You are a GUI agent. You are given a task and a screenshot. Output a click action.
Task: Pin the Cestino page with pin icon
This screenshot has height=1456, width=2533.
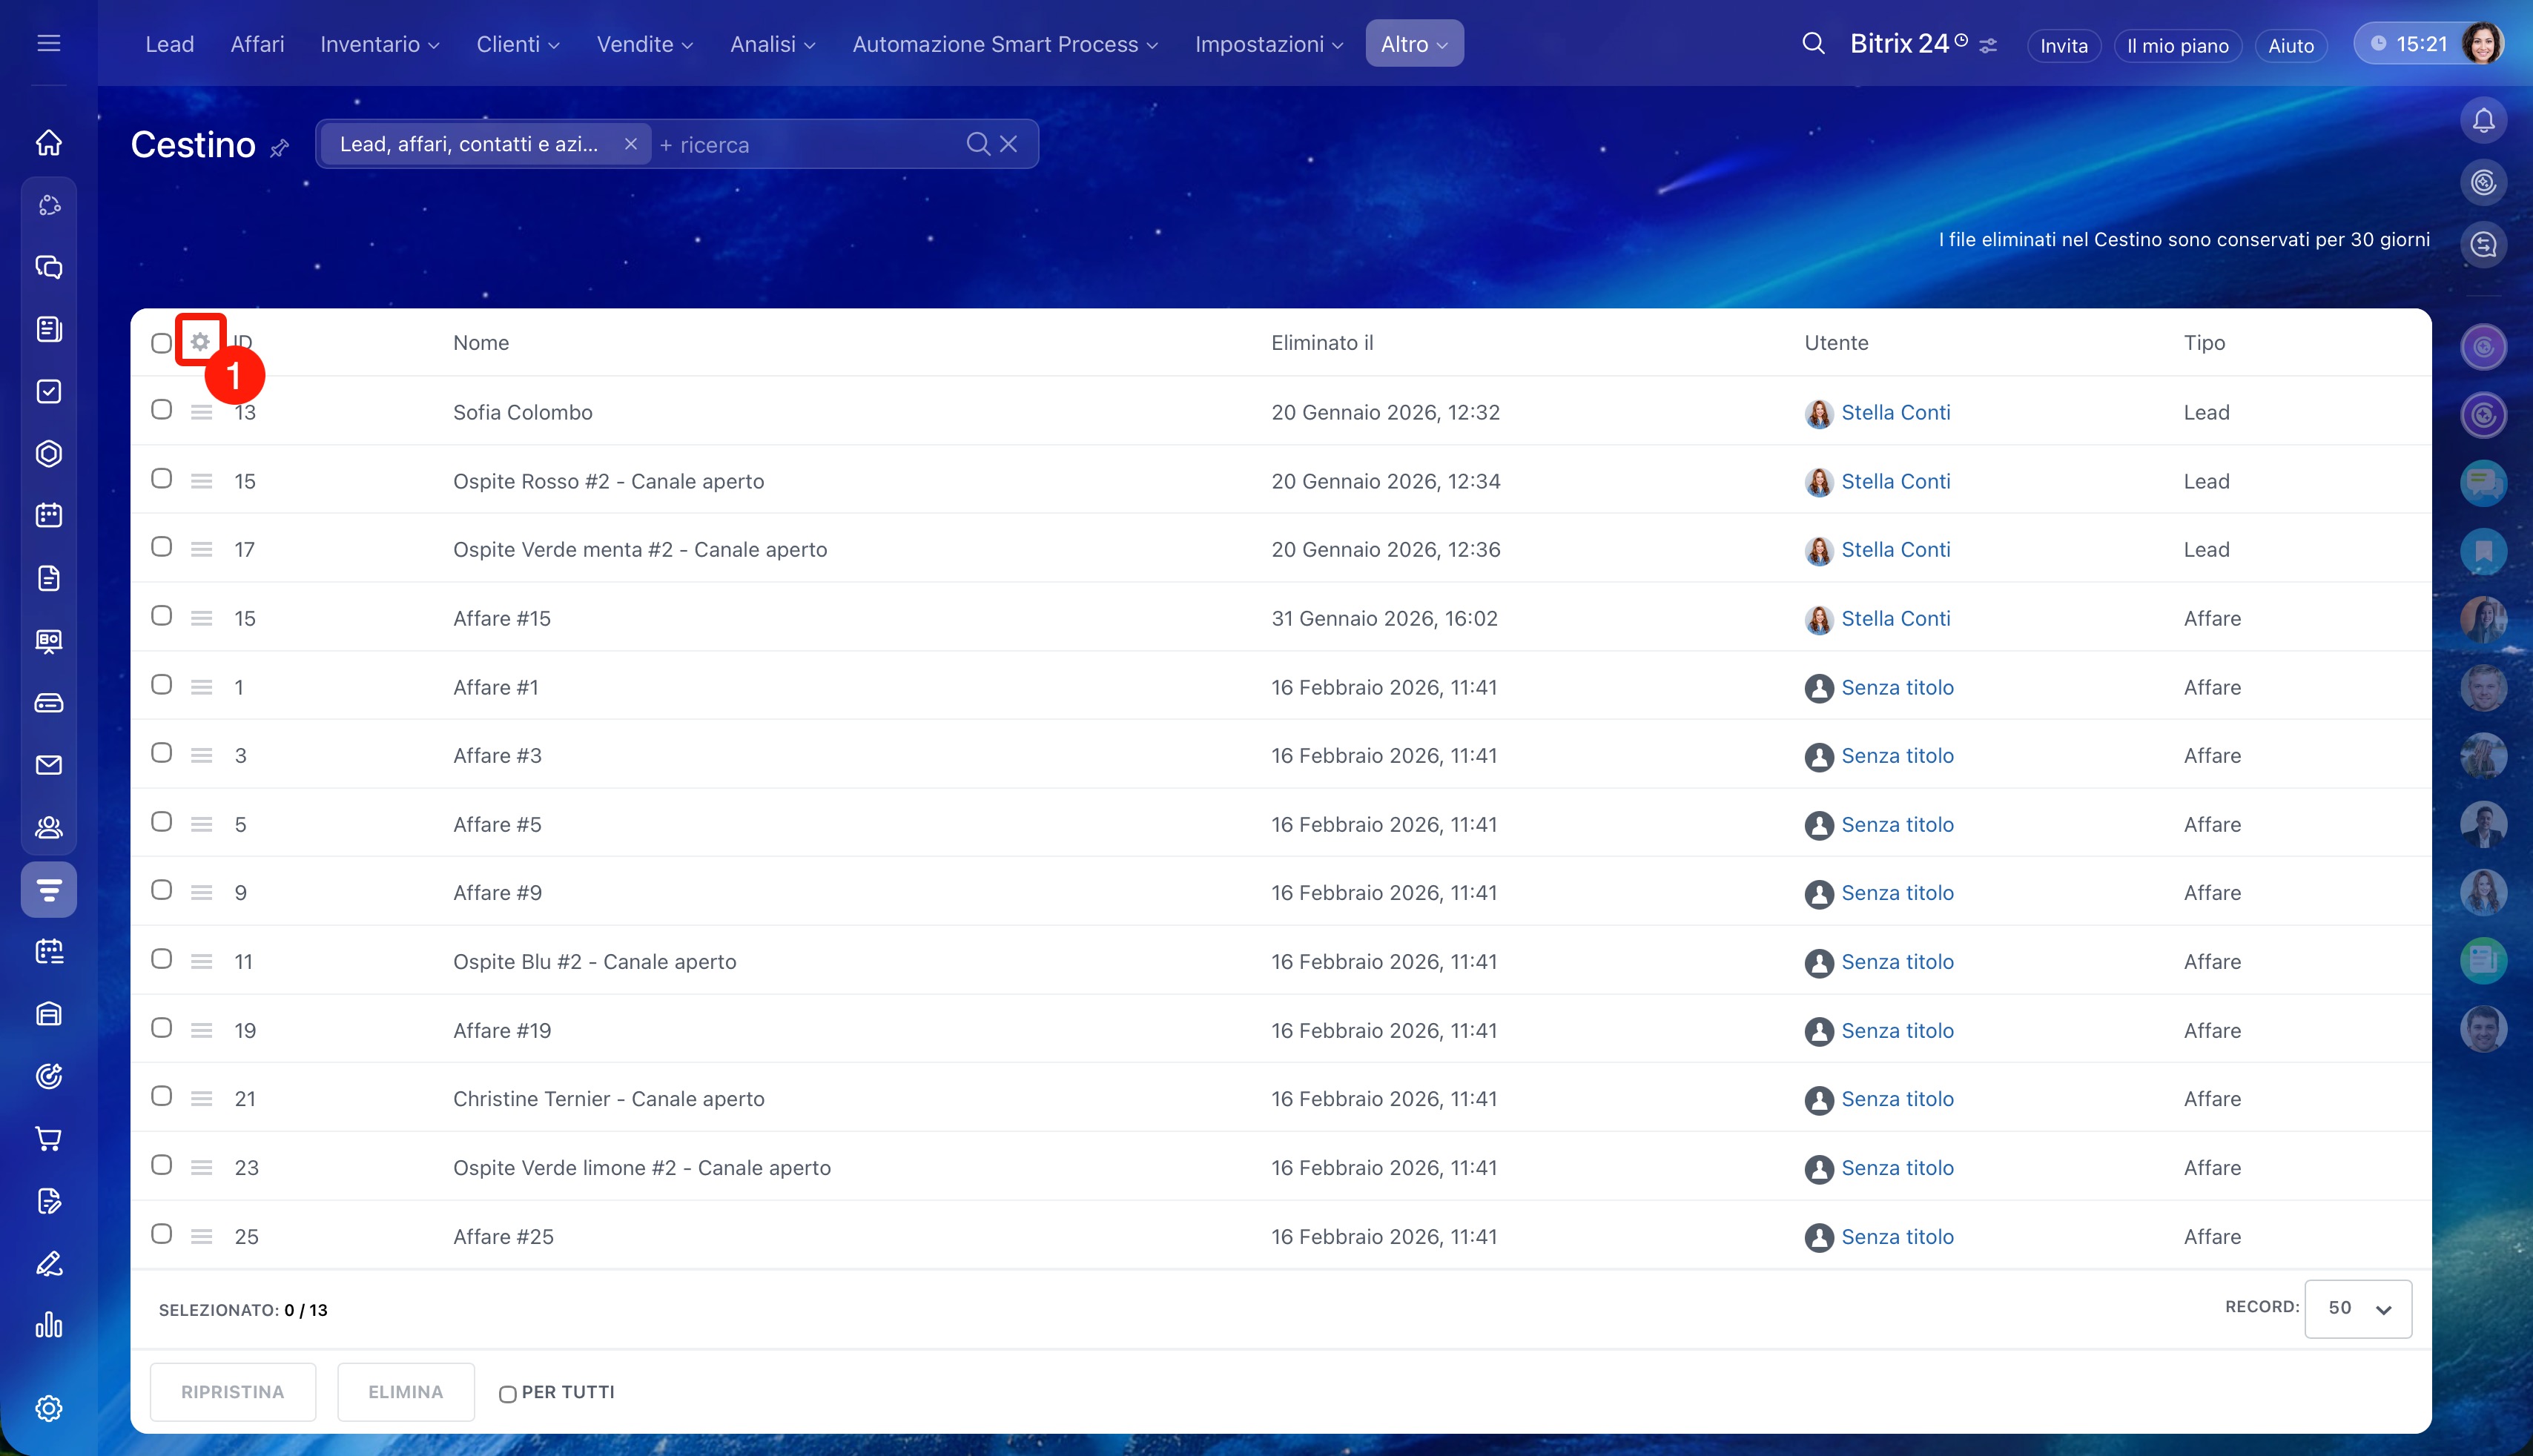click(x=280, y=148)
